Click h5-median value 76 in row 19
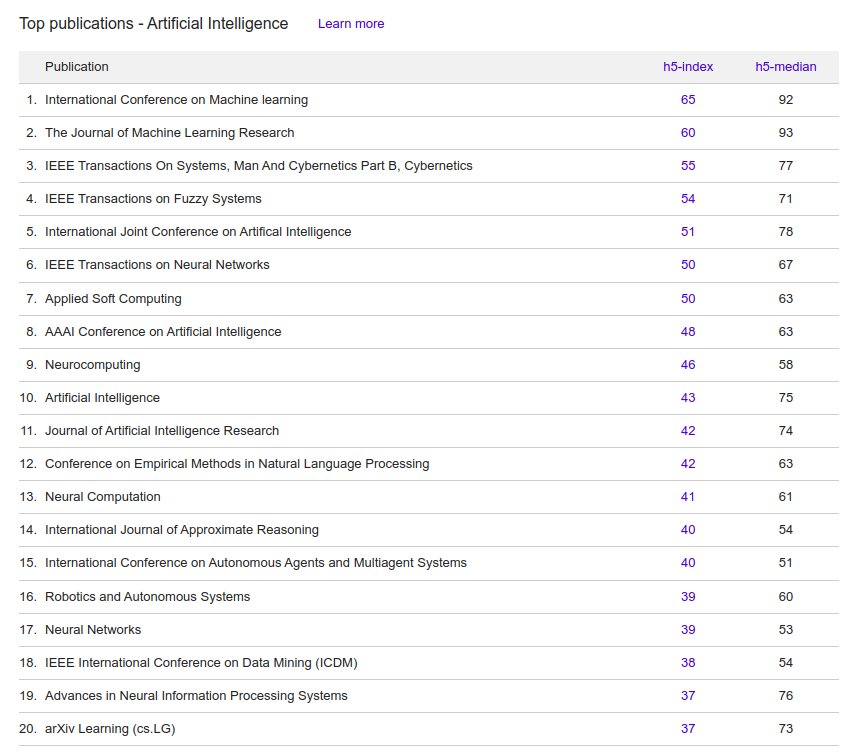The height and width of the screenshot is (754, 852). click(x=786, y=696)
